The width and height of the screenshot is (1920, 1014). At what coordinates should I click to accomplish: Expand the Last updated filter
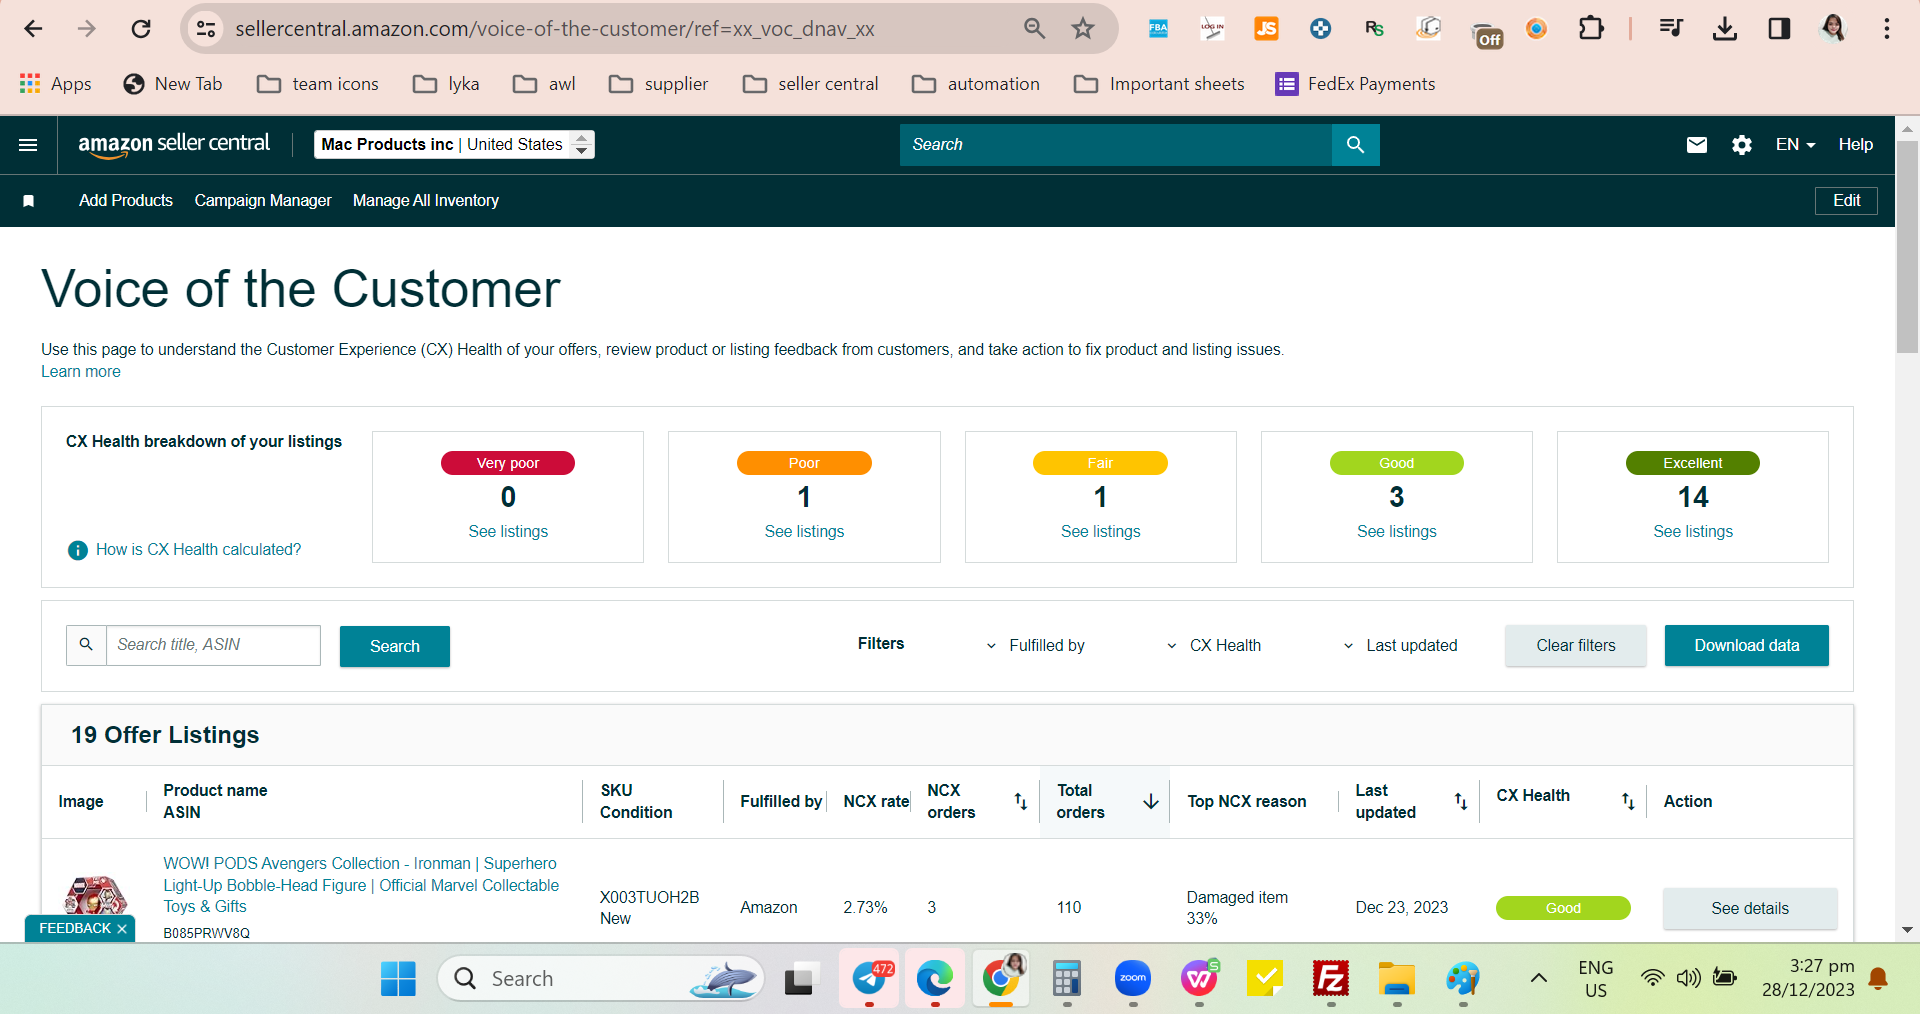click(1400, 646)
